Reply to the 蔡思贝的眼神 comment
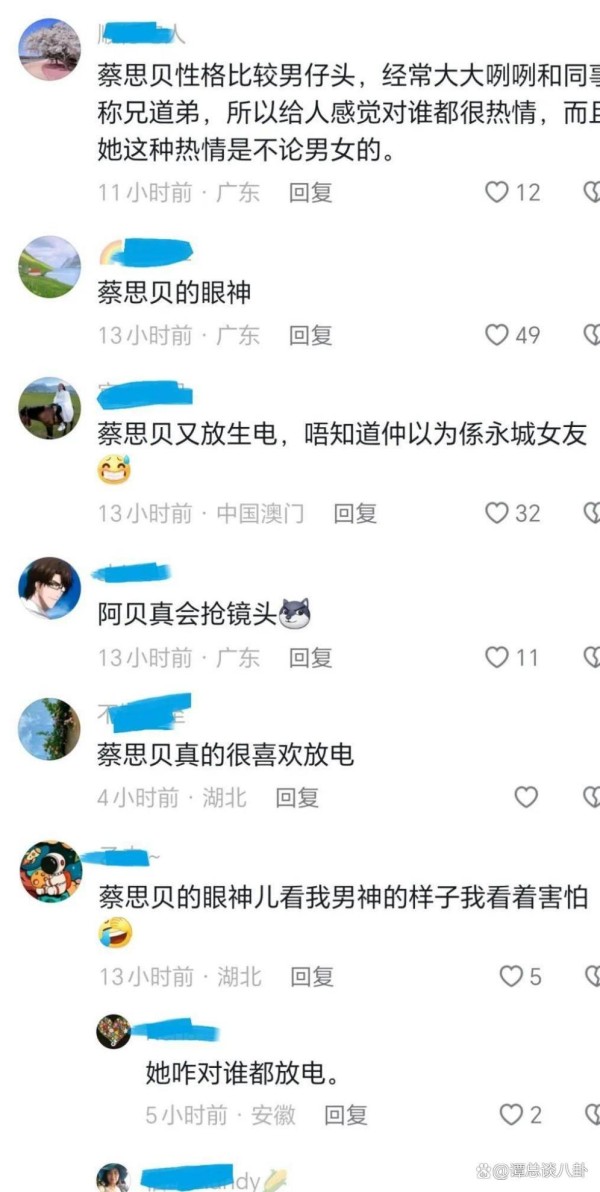 coord(310,335)
